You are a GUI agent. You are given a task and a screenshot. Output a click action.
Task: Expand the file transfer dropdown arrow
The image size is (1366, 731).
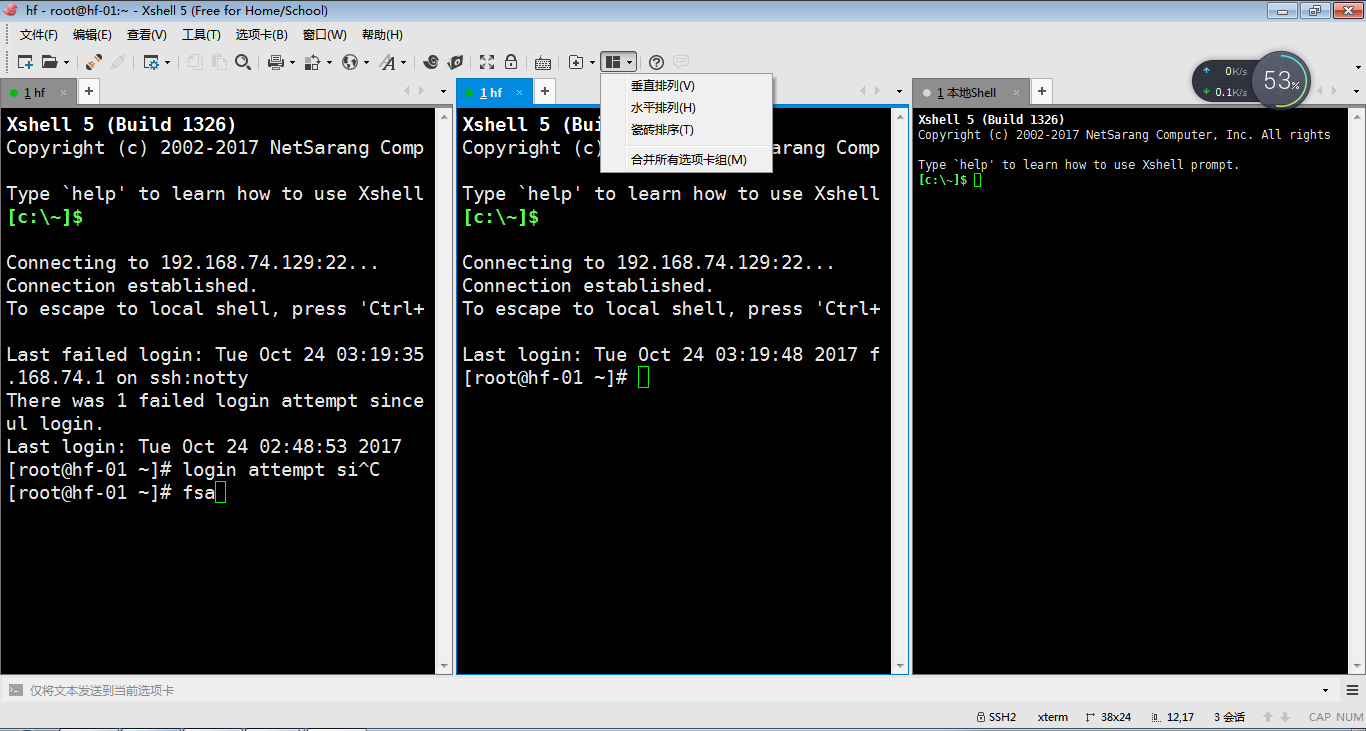pos(328,62)
